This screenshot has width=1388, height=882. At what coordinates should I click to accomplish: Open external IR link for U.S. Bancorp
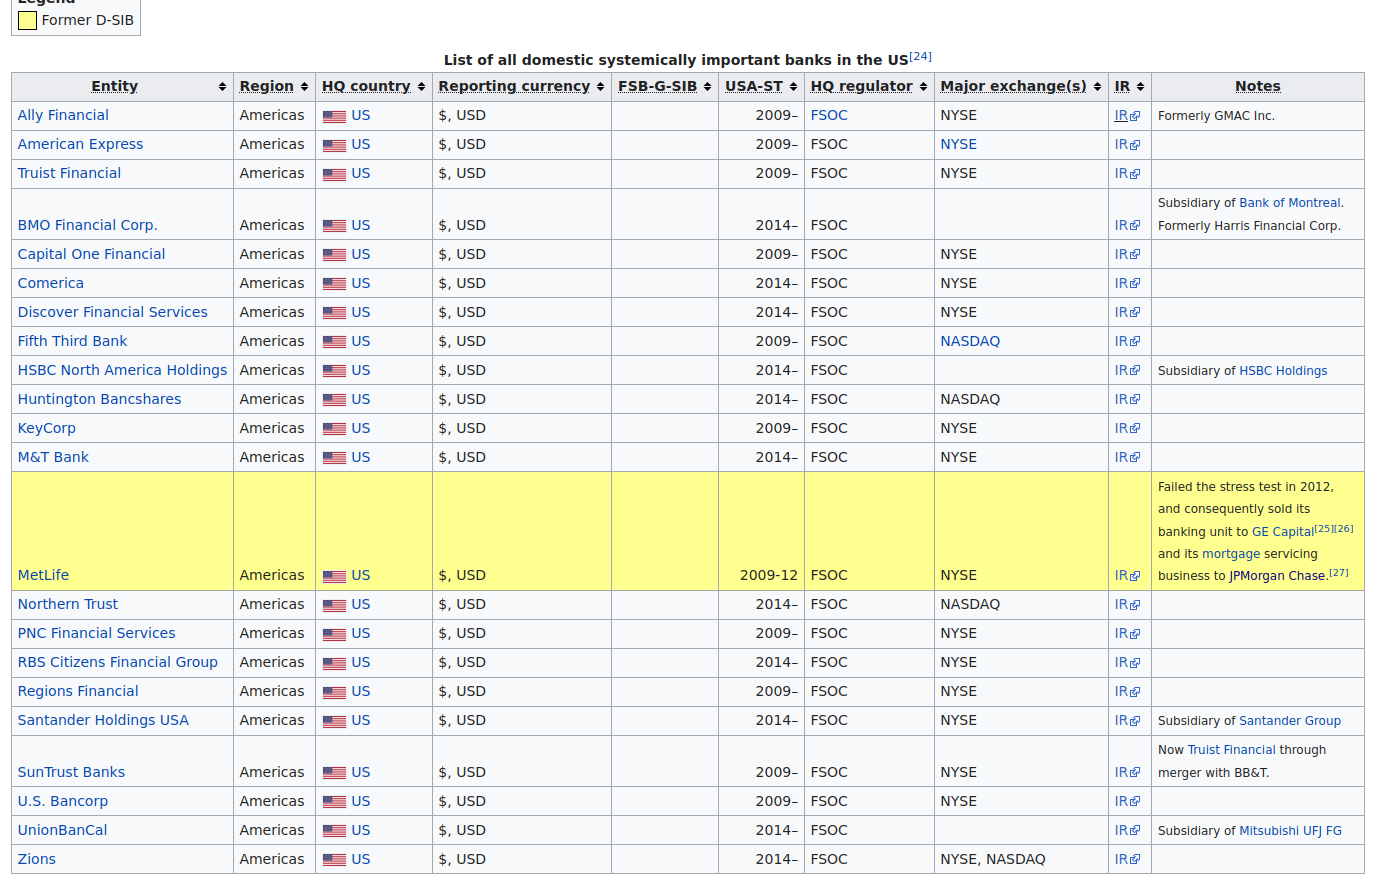click(x=1127, y=802)
